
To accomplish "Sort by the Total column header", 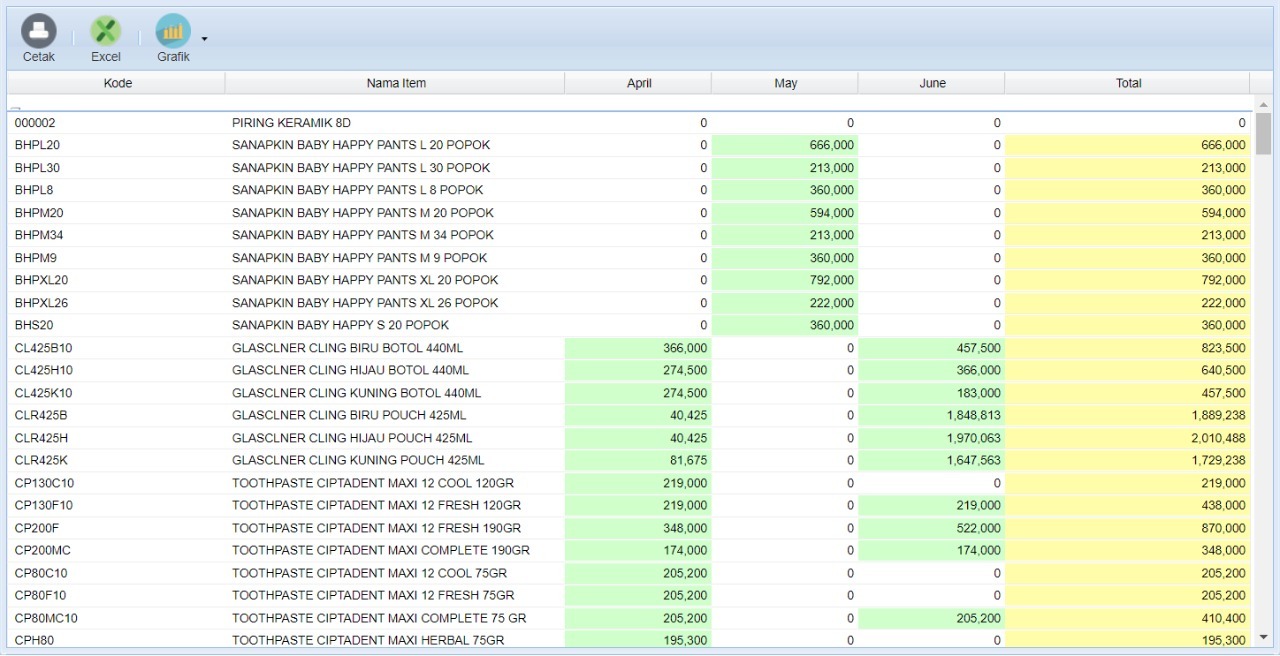I will click(1128, 83).
